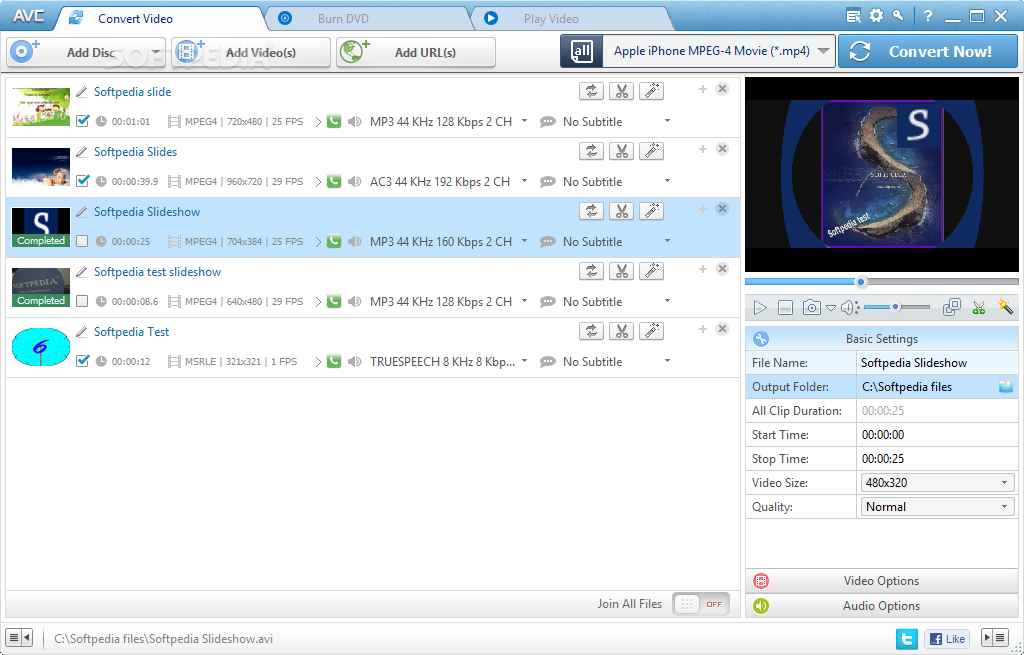Toggle the Join All Files switch
Viewport: 1024px width, 655px height.
(701, 604)
